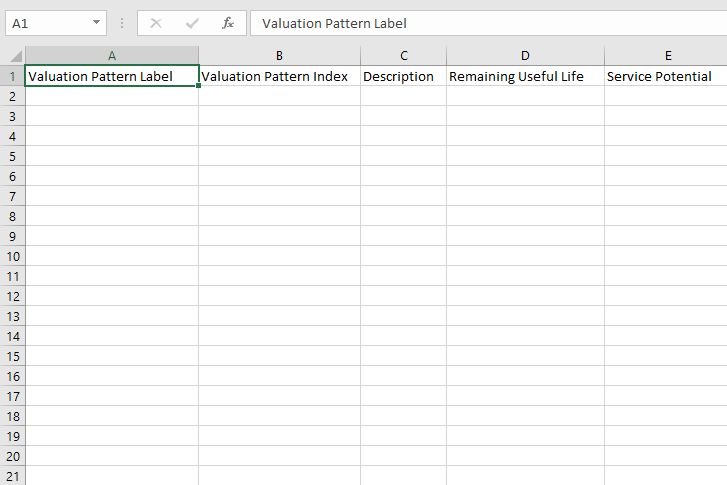The image size is (727, 485).
Task: Click the fill handle of cell A1
Action: (x=198, y=86)
